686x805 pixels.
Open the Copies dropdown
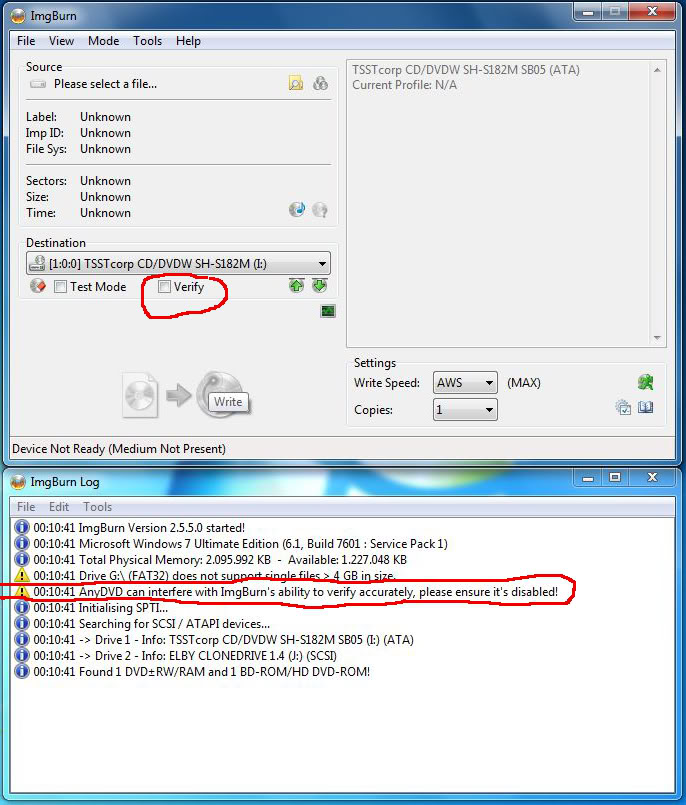coord(465,410)
